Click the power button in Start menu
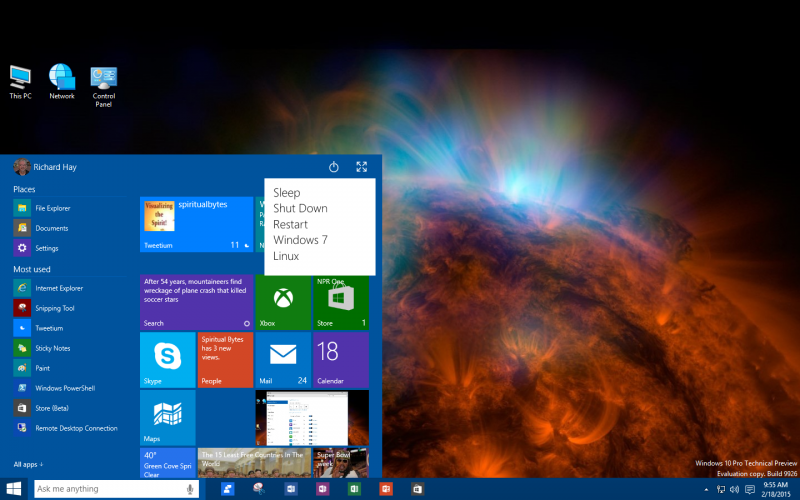The image size is (800, 500). pyautogui.click(x=334, y=167)
